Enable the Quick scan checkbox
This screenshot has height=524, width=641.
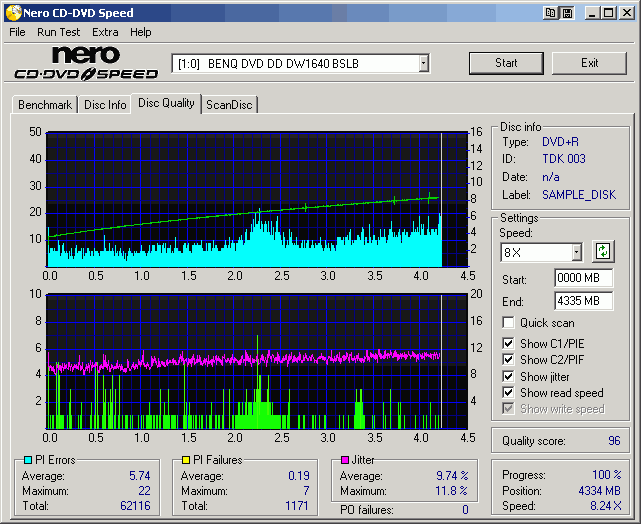coord(509,323)
